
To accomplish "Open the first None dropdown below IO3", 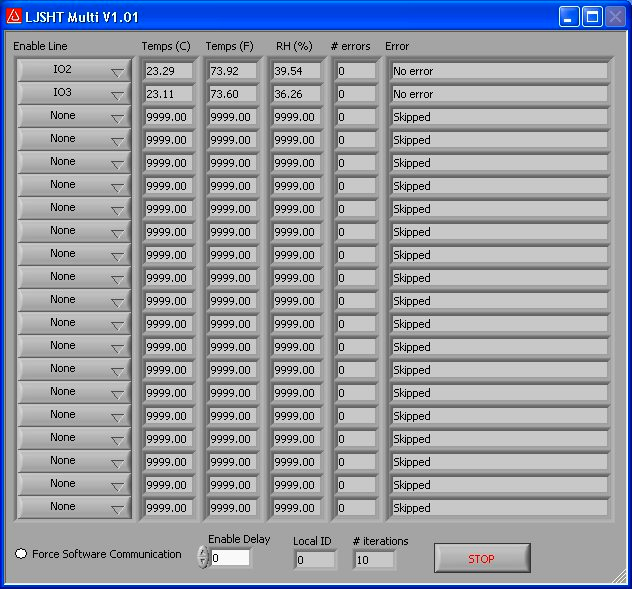I will point(73,117).
